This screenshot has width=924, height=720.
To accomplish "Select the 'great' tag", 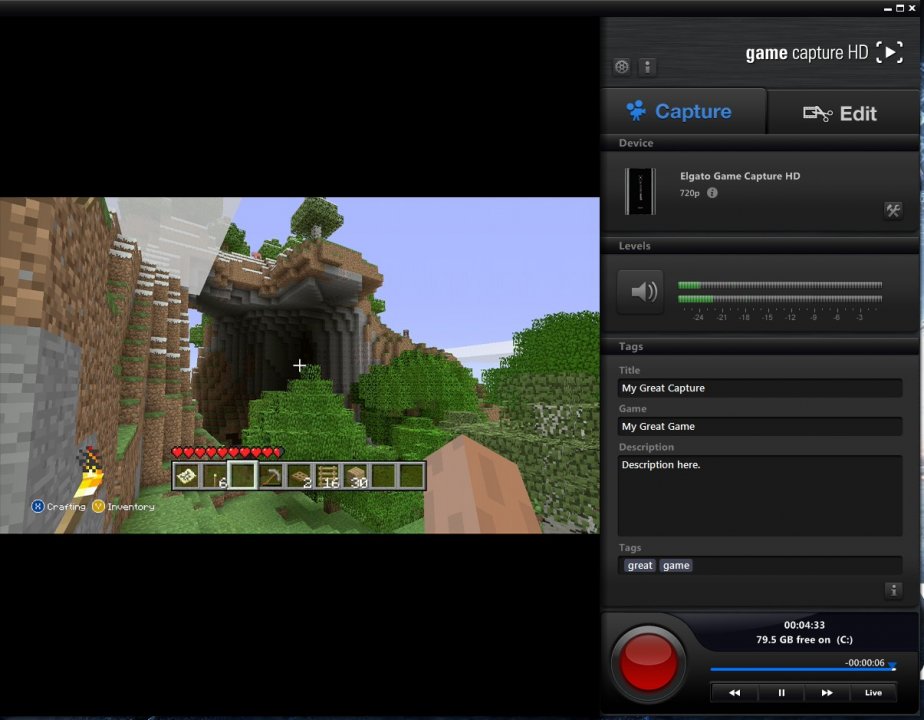I will 640,566.
